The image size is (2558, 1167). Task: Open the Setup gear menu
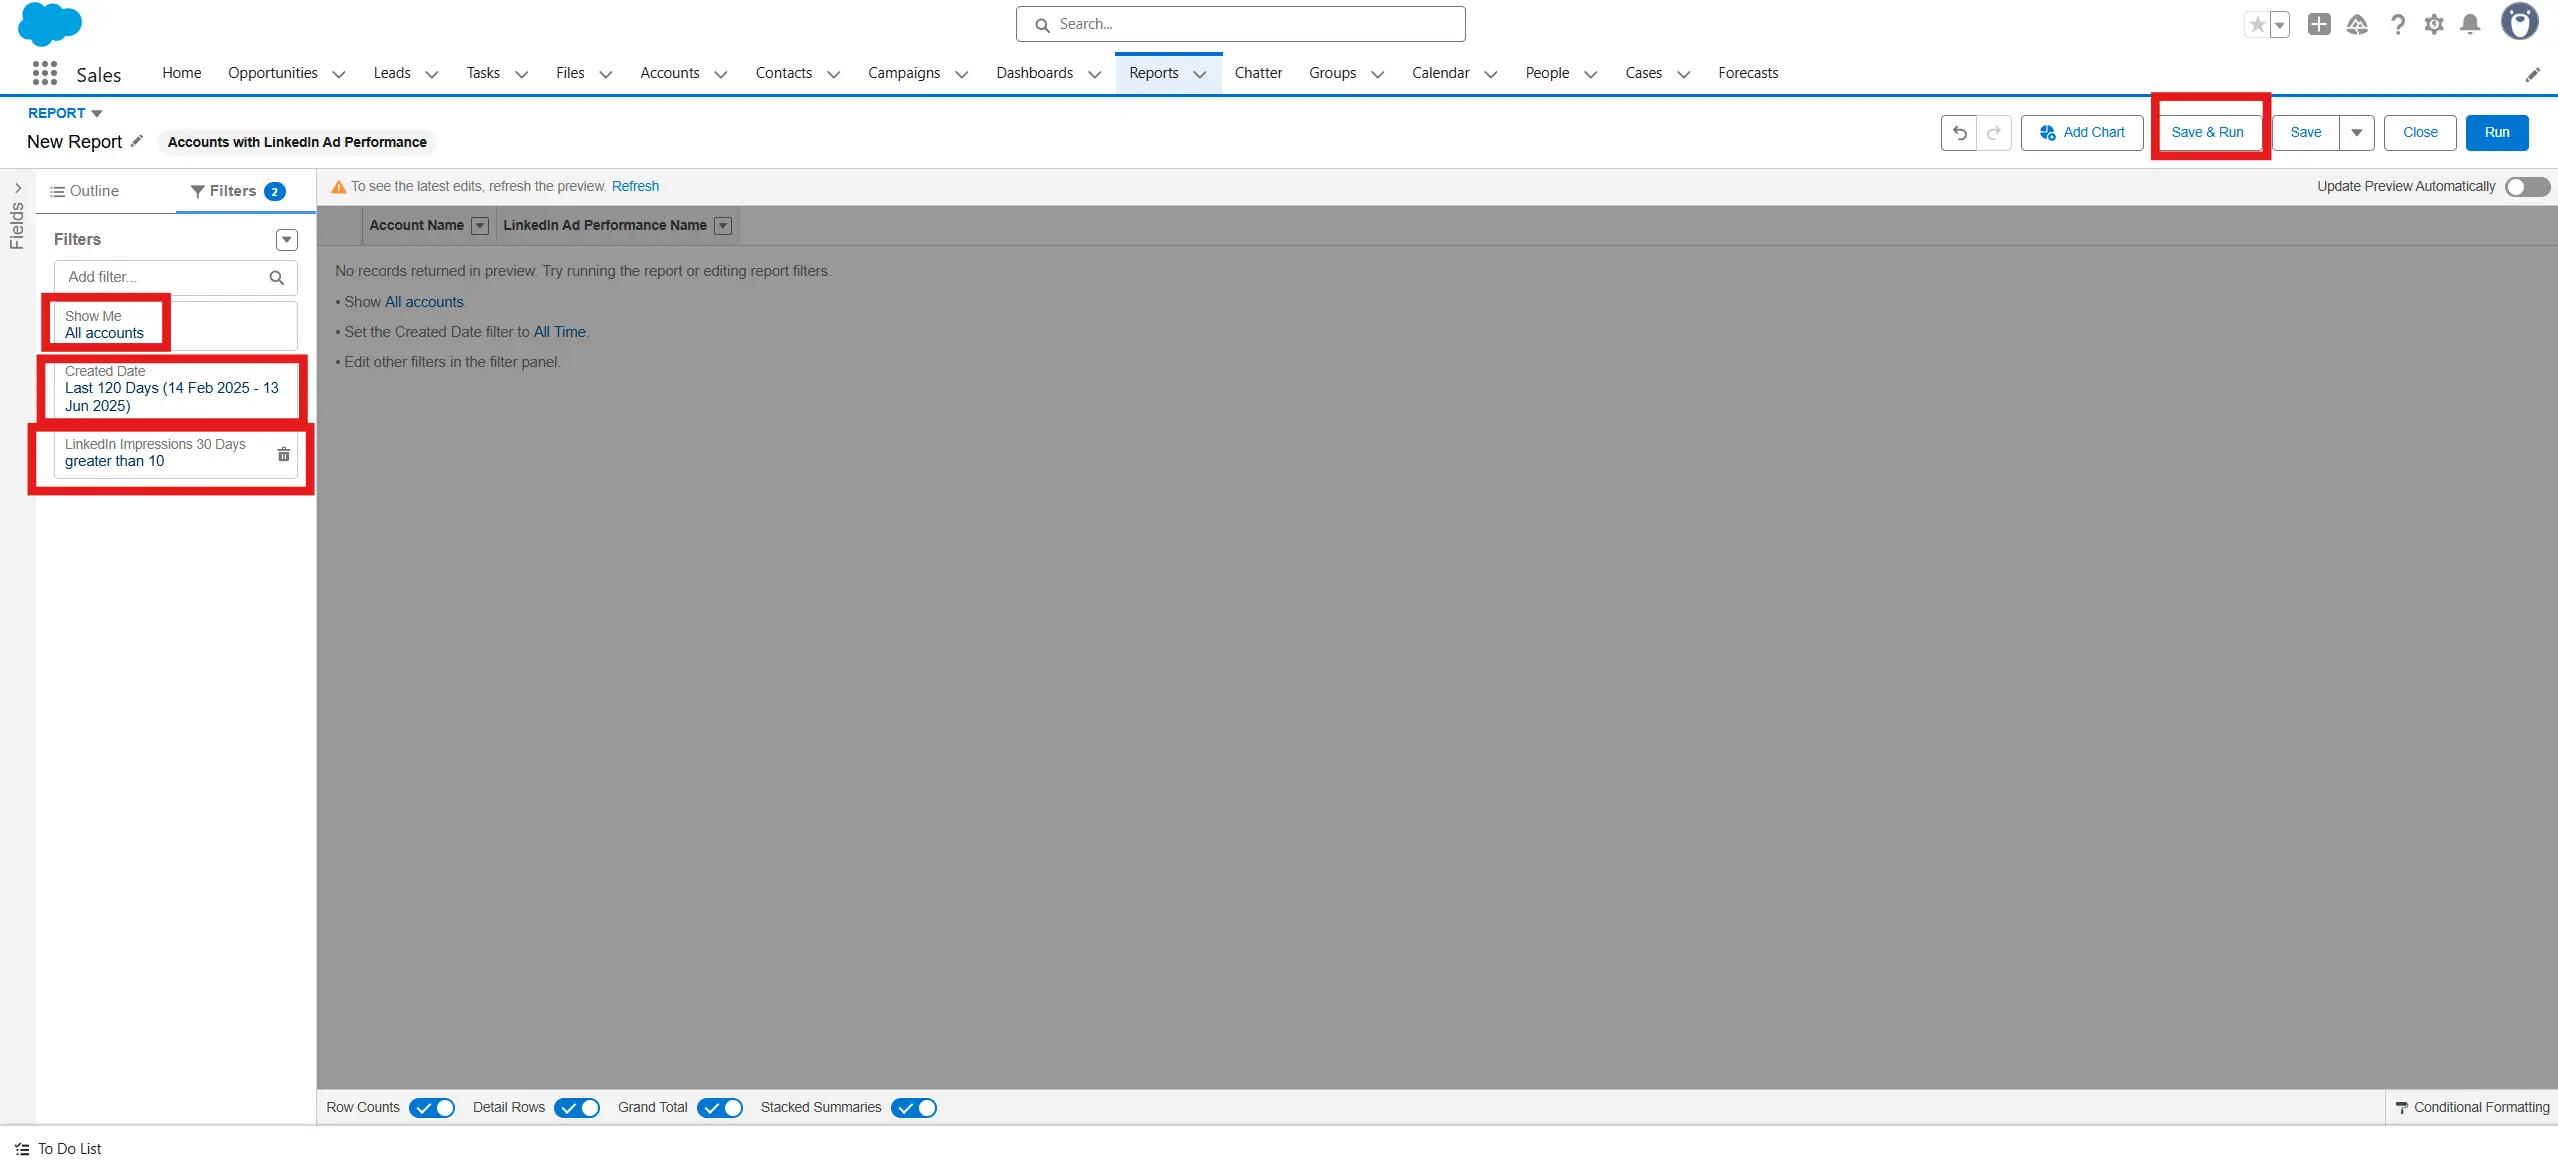pyautogui.click(x=2433, y=24)
